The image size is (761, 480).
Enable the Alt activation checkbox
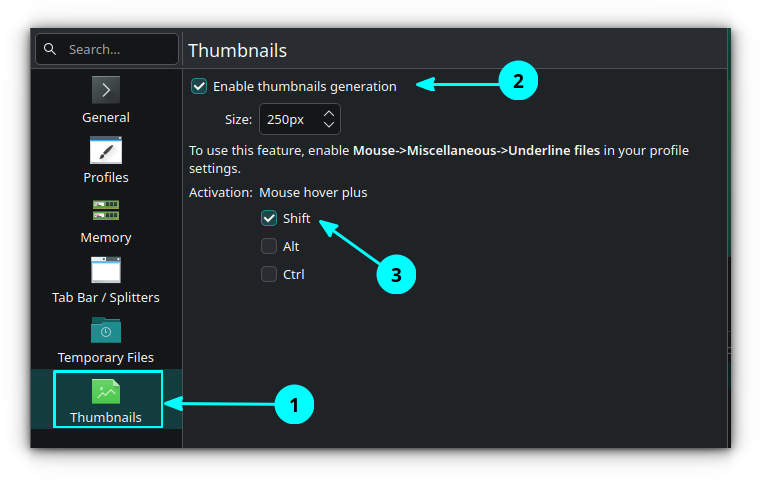click(269, 246)
